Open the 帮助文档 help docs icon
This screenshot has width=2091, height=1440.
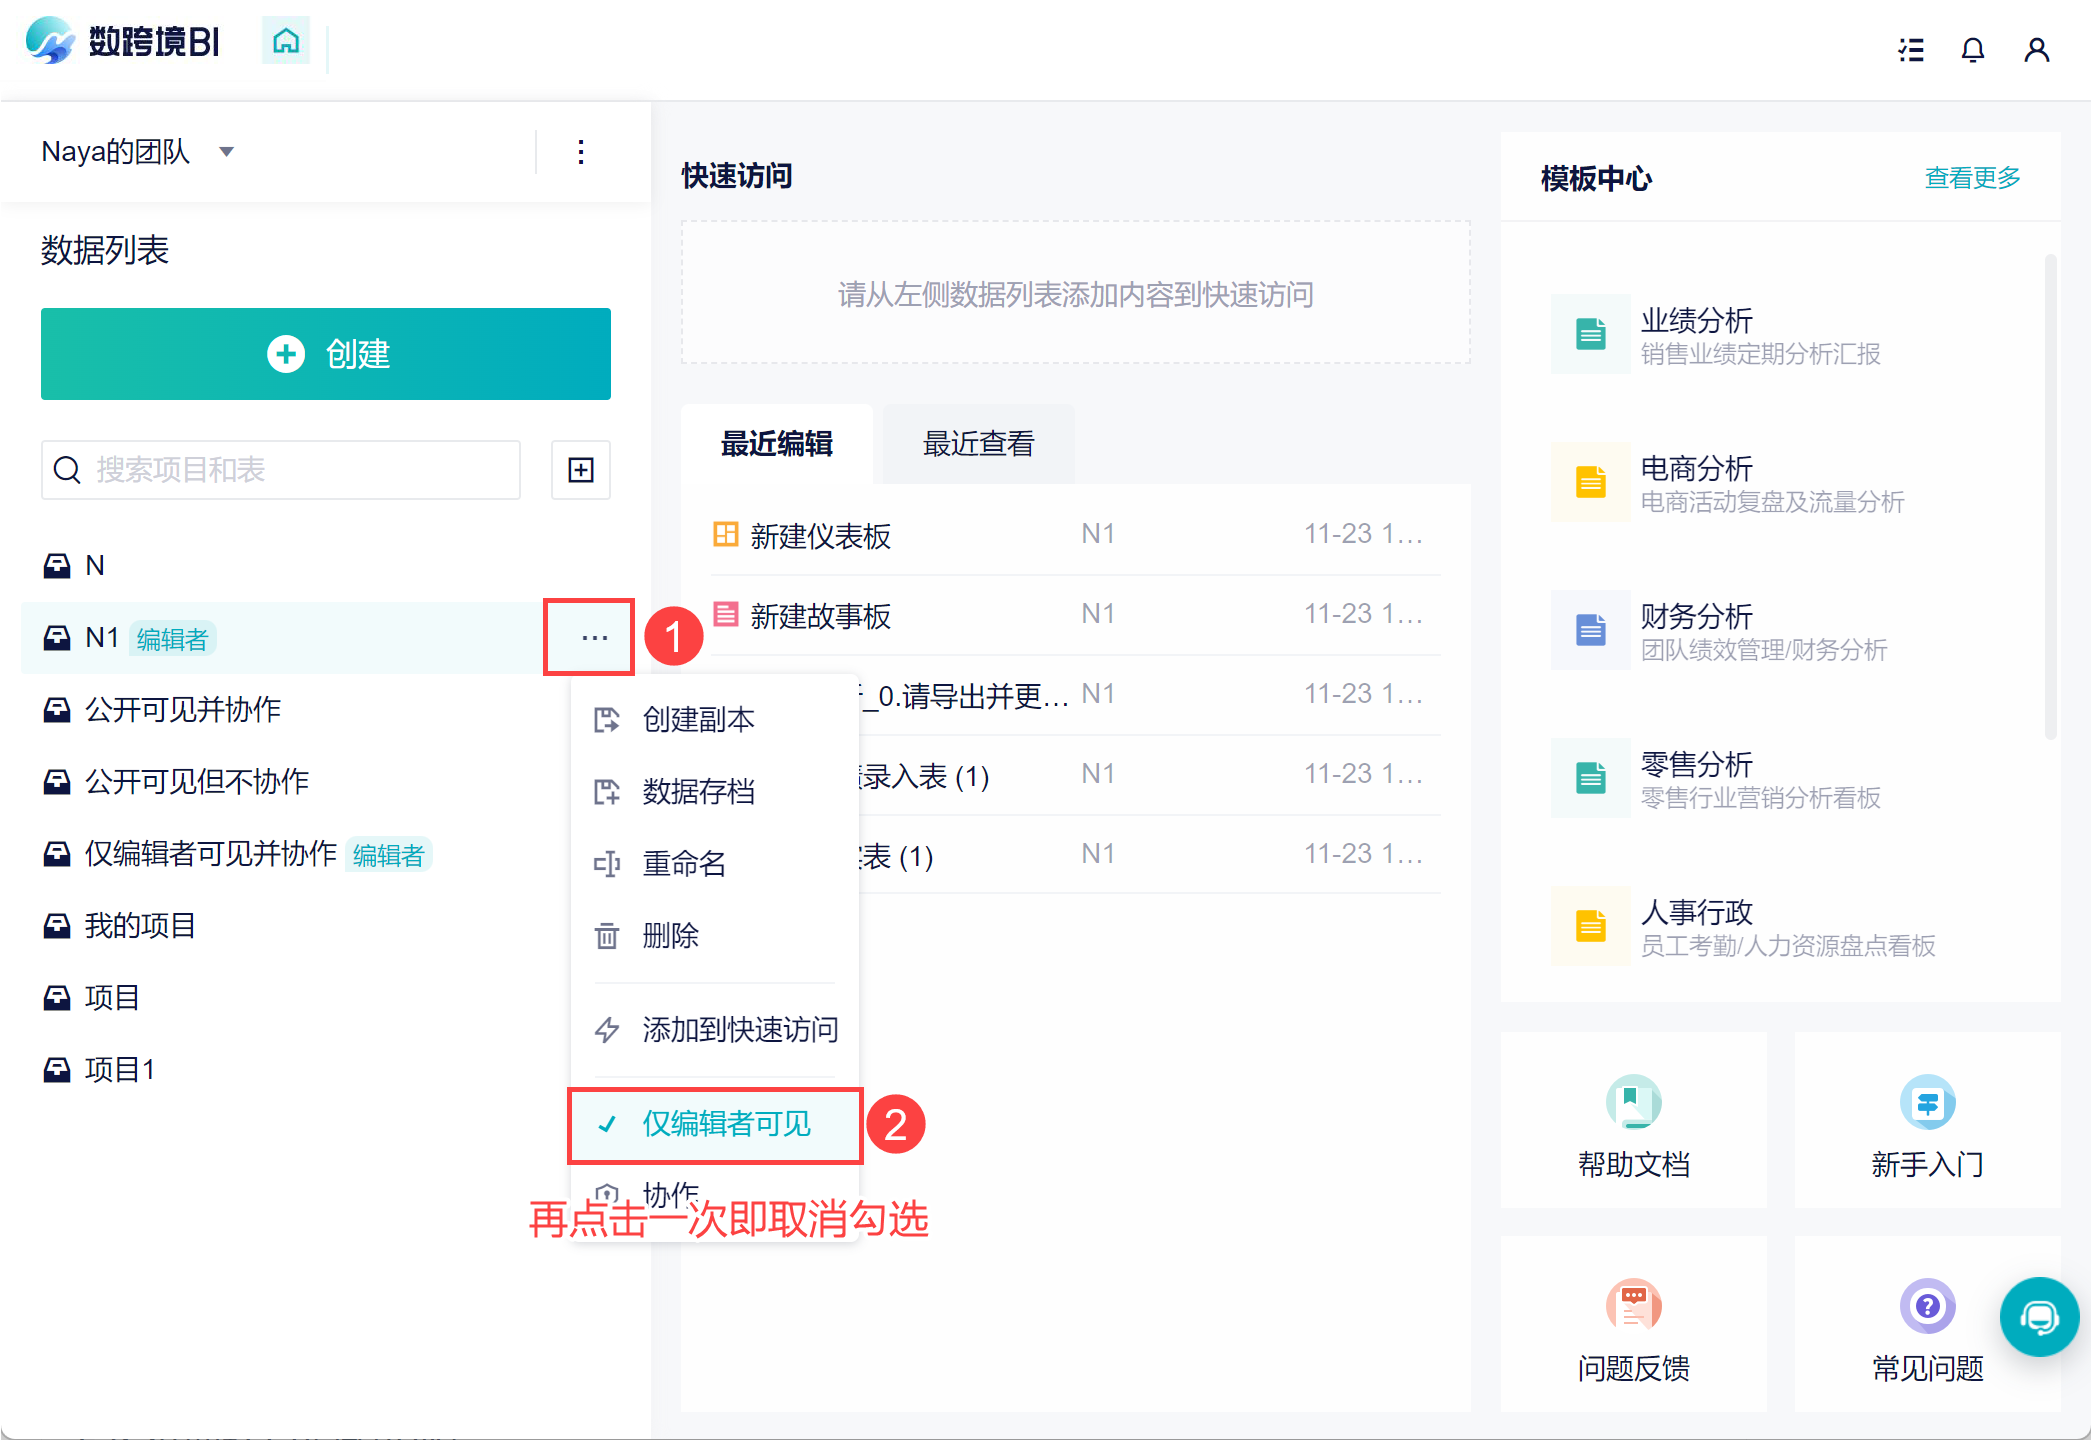pyautogui.click(x=1633, y=1103)
